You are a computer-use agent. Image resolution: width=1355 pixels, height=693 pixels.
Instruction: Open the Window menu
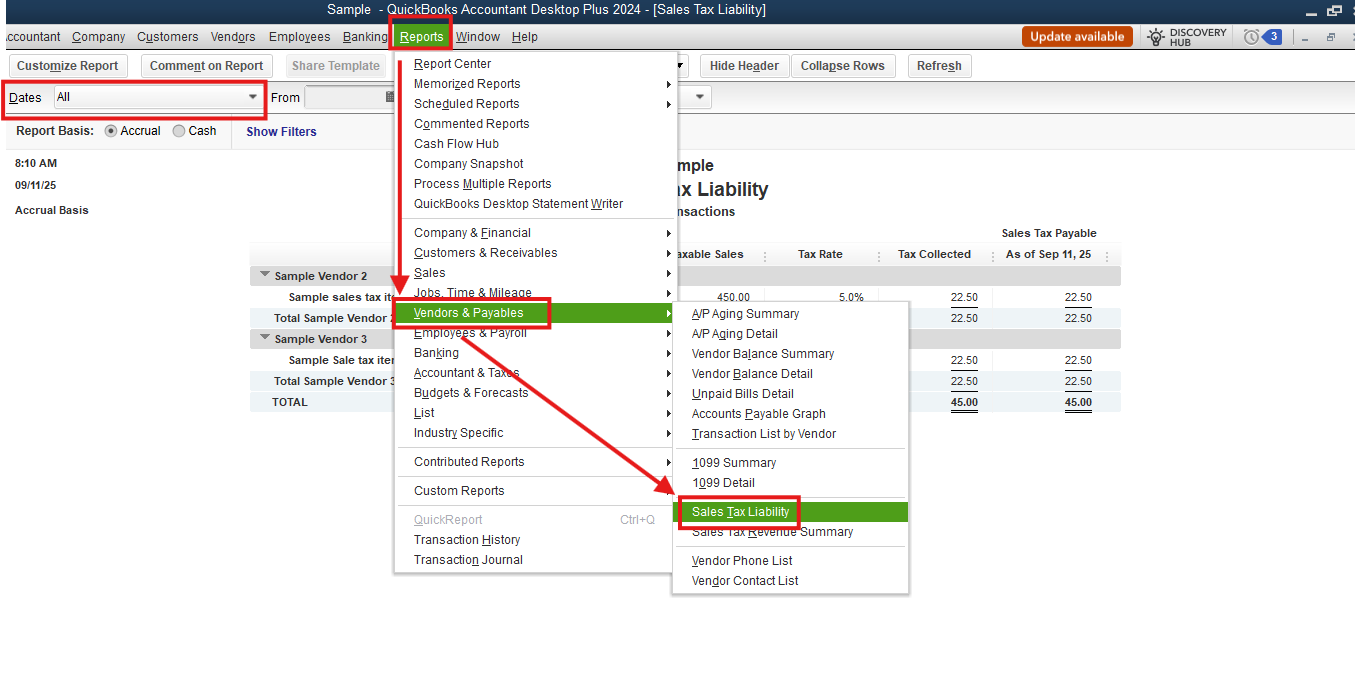pos(478,37)
